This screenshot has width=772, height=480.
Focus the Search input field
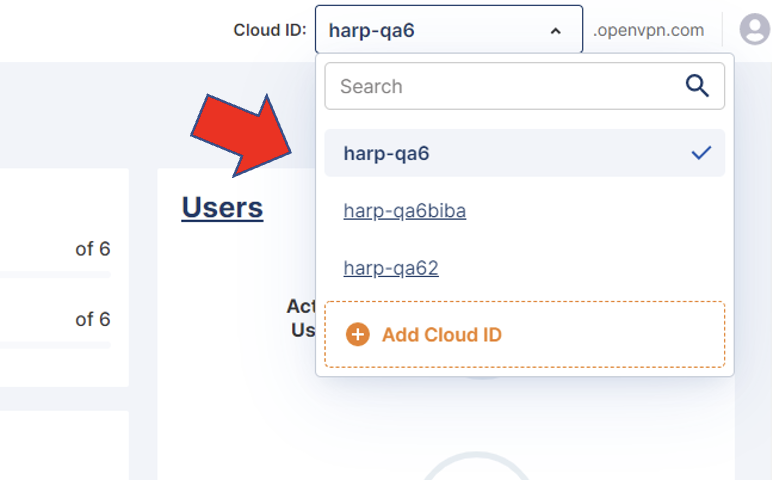[x=524, y=86]
